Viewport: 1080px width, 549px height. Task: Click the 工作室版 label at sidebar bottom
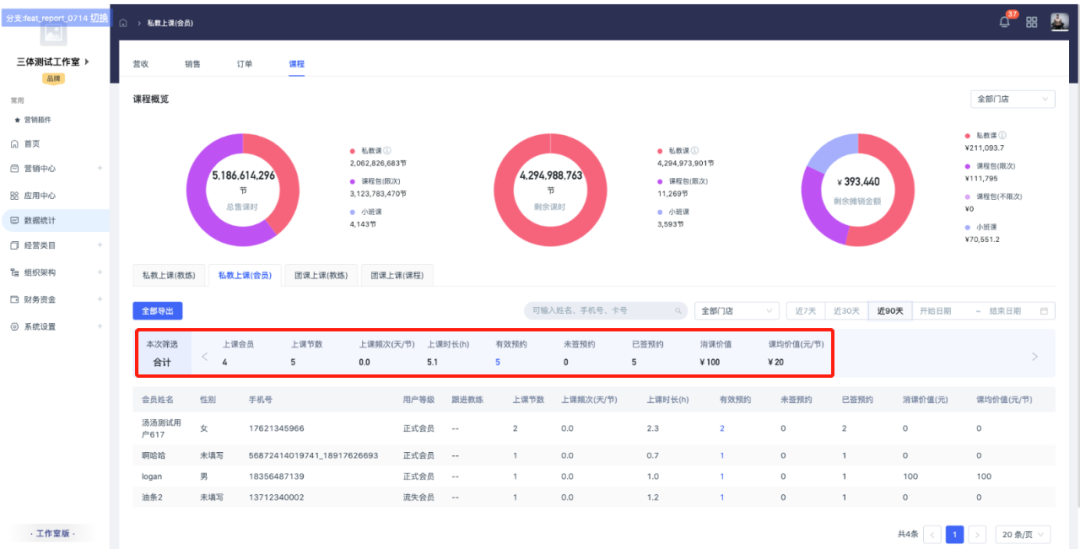click(53, 534)
